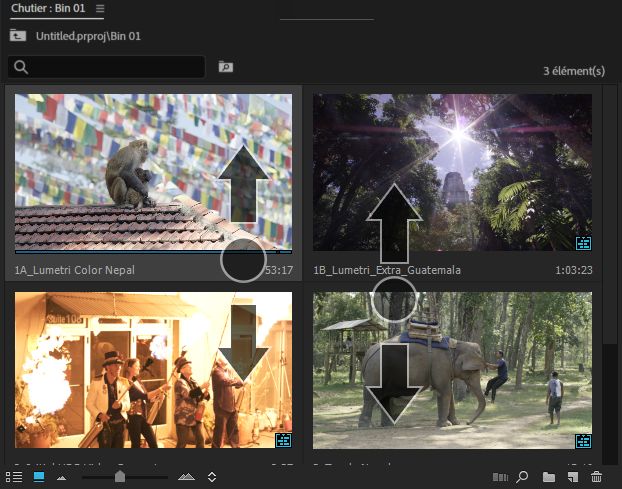Click the 1B_Lumetri_Extra_Guatemala clip name
The image size is (622, 489).
(x=387, y=270)
